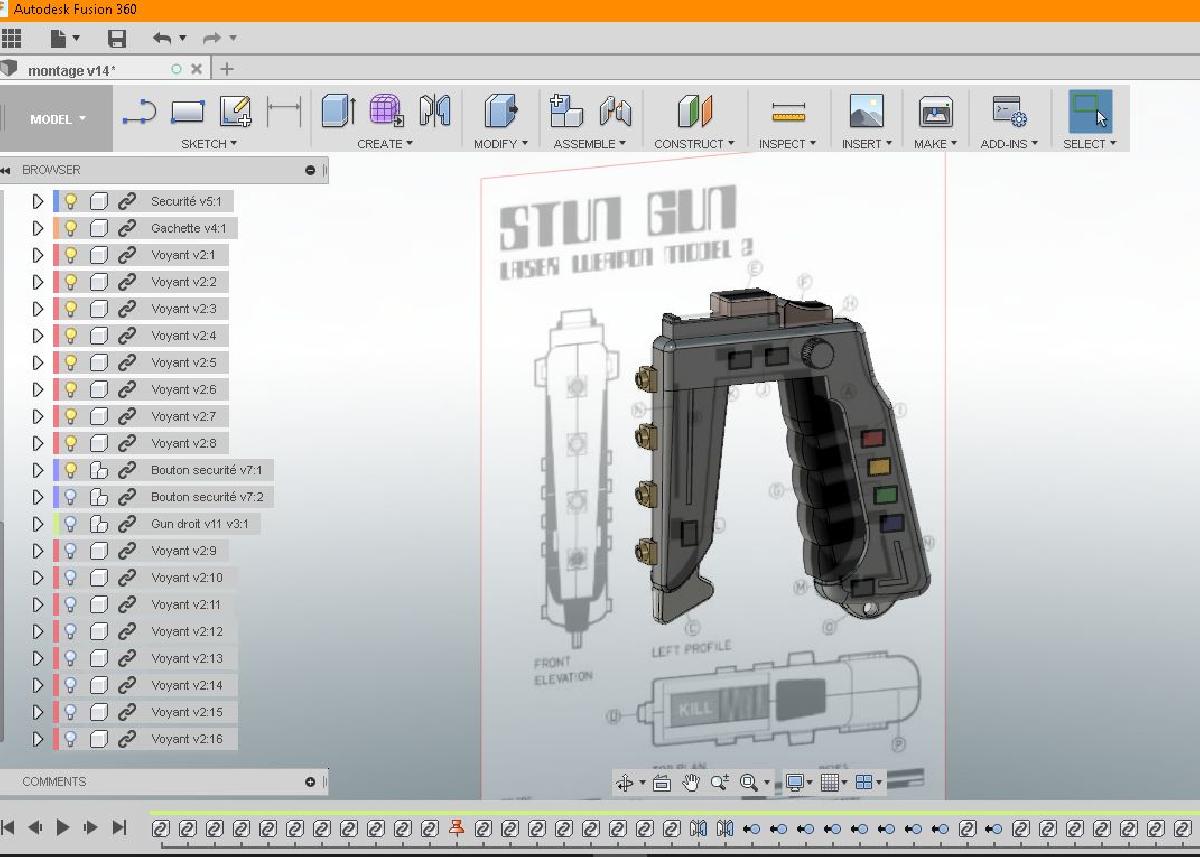Viewport: 1200px width, 857px height.
Task: Save the design with the disk icon
Action: [x=117, y=39]
